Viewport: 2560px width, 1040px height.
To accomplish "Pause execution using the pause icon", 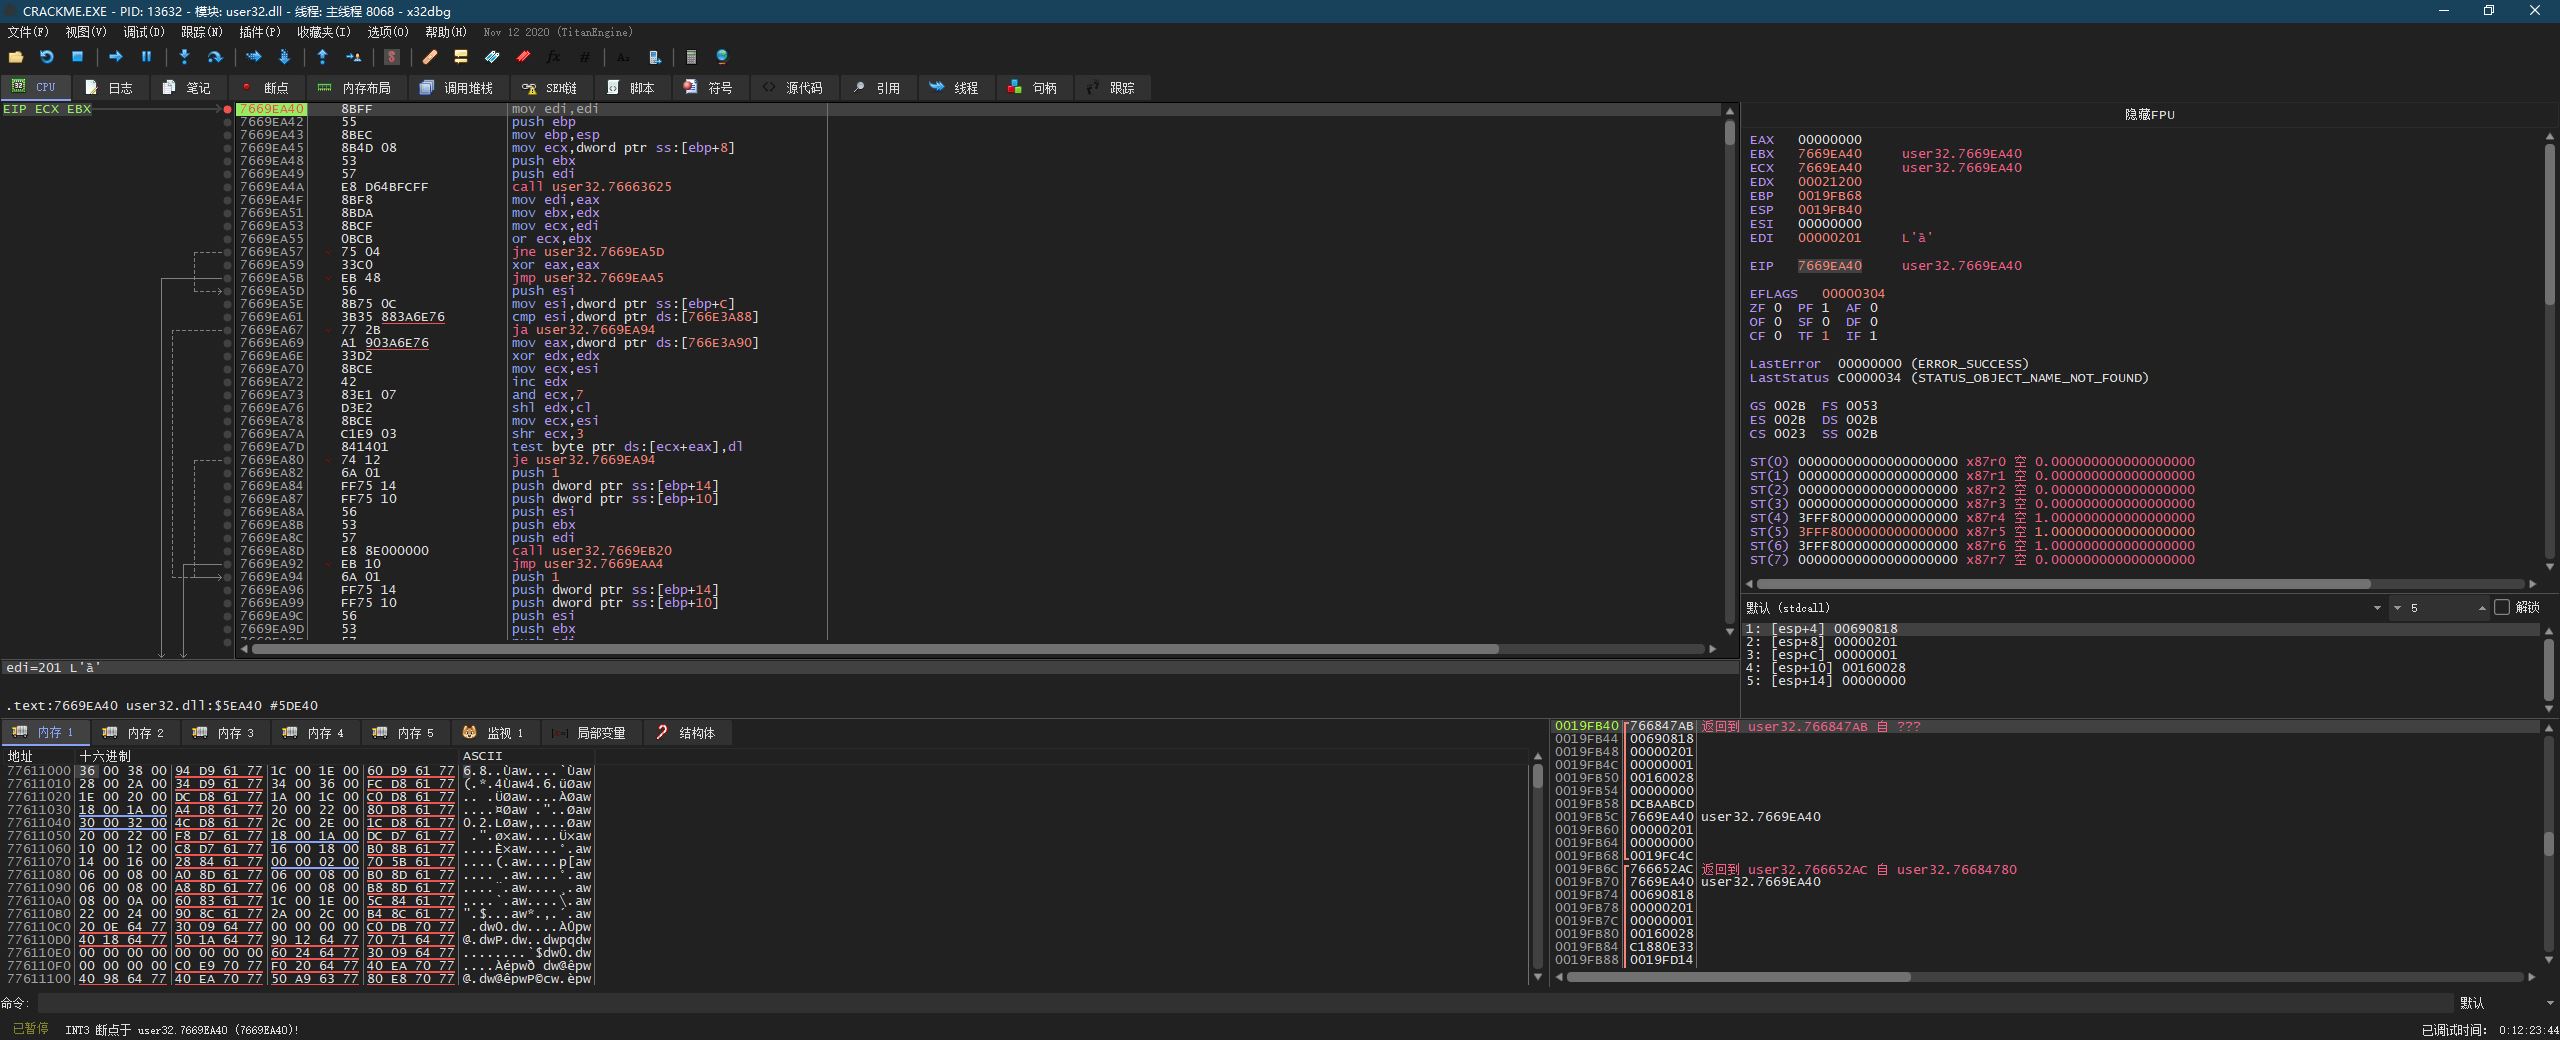I will click(x=146, y=57).
